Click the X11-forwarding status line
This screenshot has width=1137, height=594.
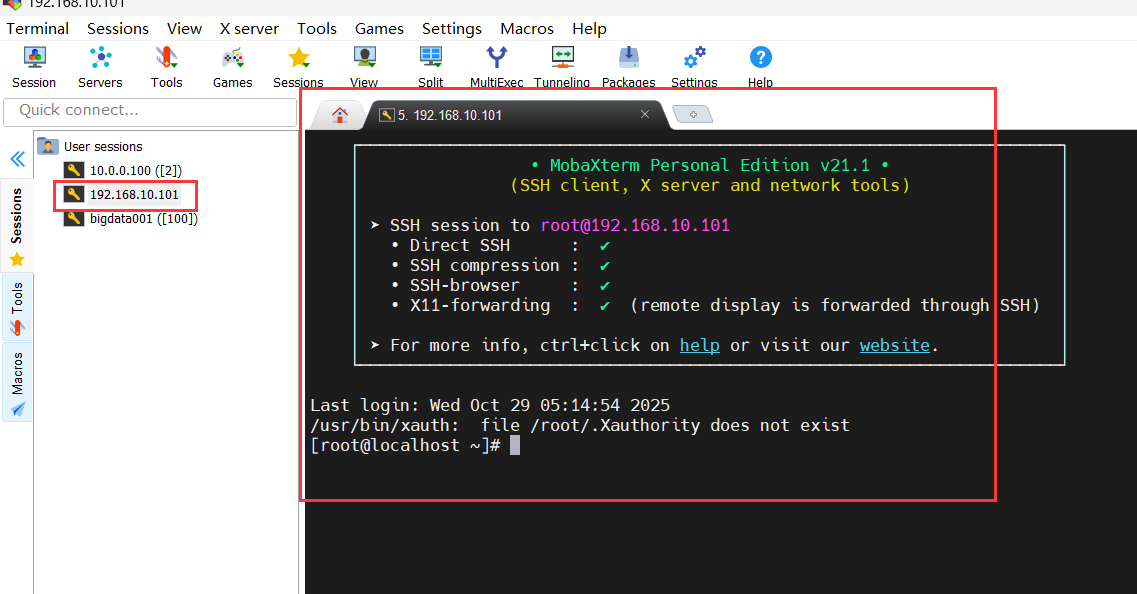[715, 305]
